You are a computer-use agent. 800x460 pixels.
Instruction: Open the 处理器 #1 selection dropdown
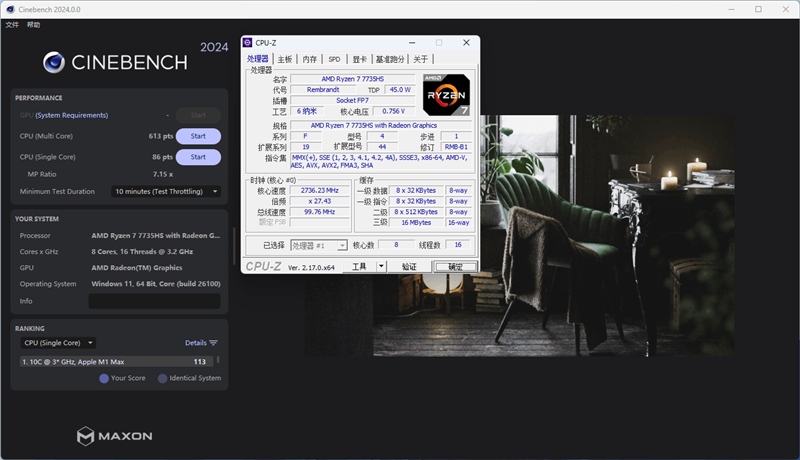click(x=319, y=245)
